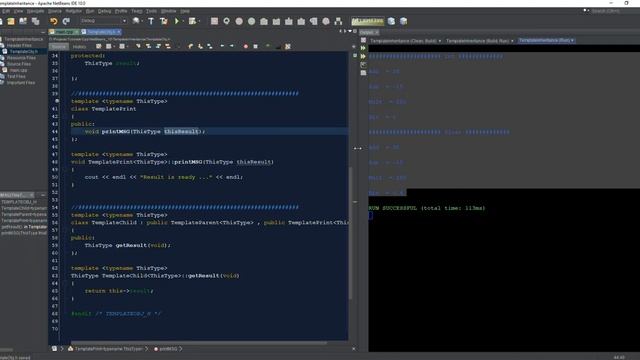
Task: Select the Source view tab
Action: tap(58, 47)
